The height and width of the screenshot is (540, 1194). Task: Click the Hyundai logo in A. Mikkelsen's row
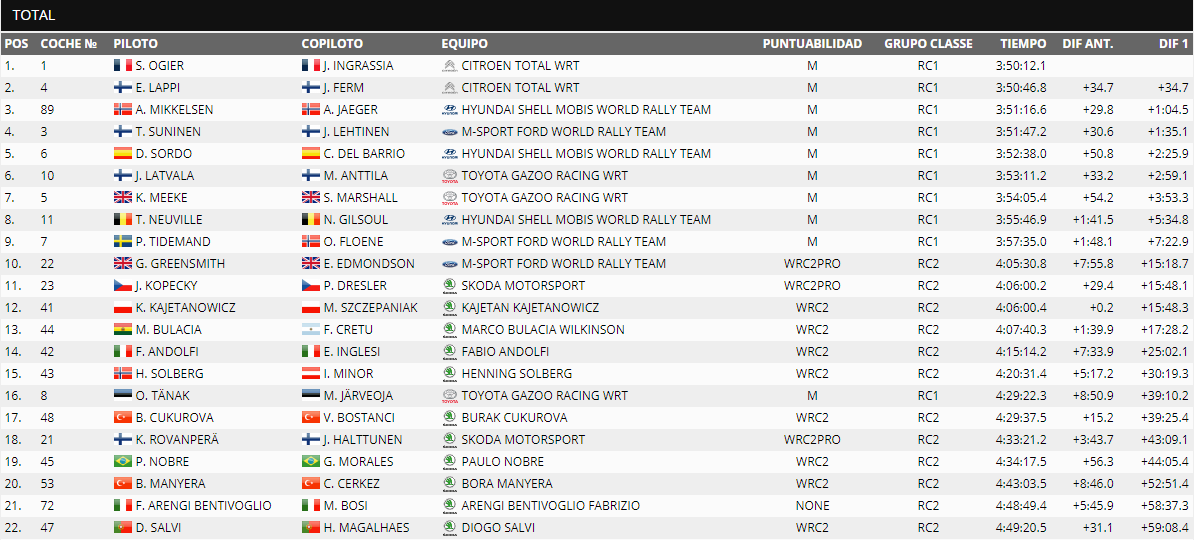(449, 110)
